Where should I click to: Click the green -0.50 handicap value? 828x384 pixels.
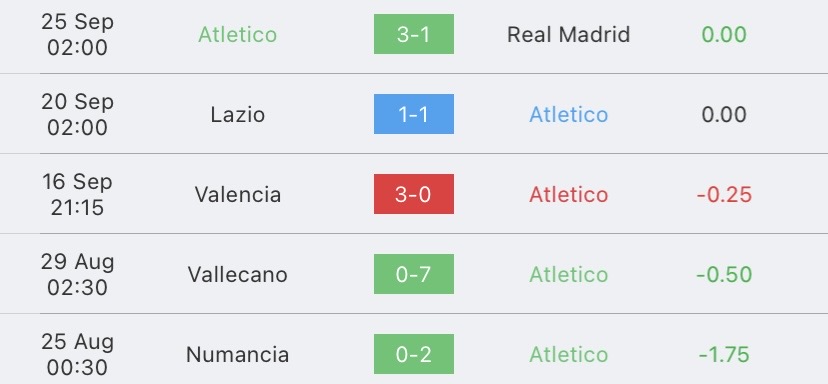[x=724, y=275]
